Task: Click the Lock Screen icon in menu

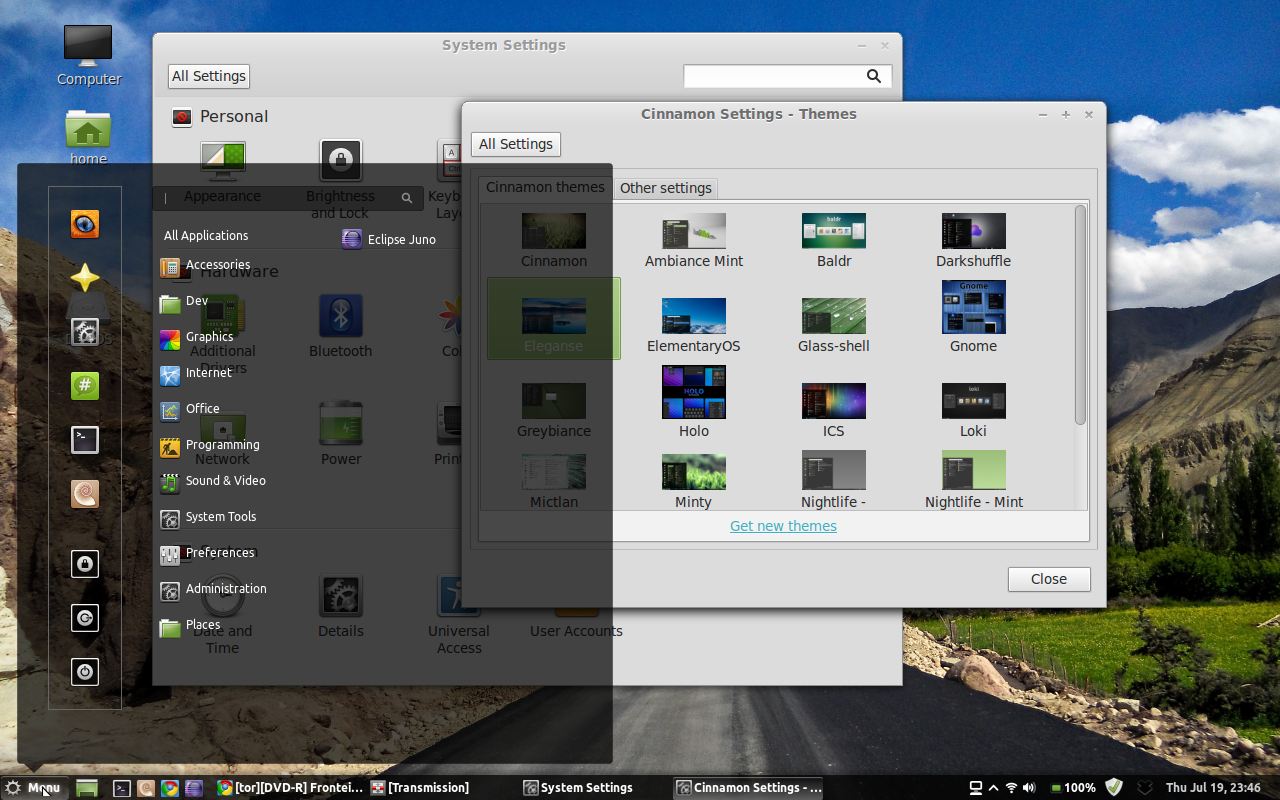Action: 85,564
